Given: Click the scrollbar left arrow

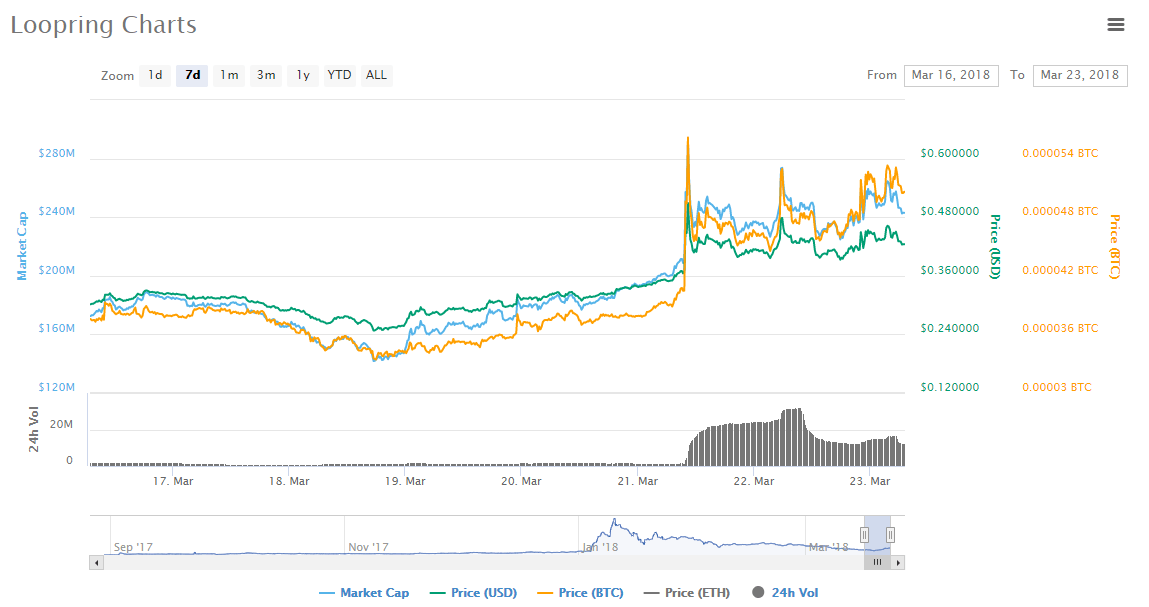Looking at the screenshot, I should [x=97, y=562].
